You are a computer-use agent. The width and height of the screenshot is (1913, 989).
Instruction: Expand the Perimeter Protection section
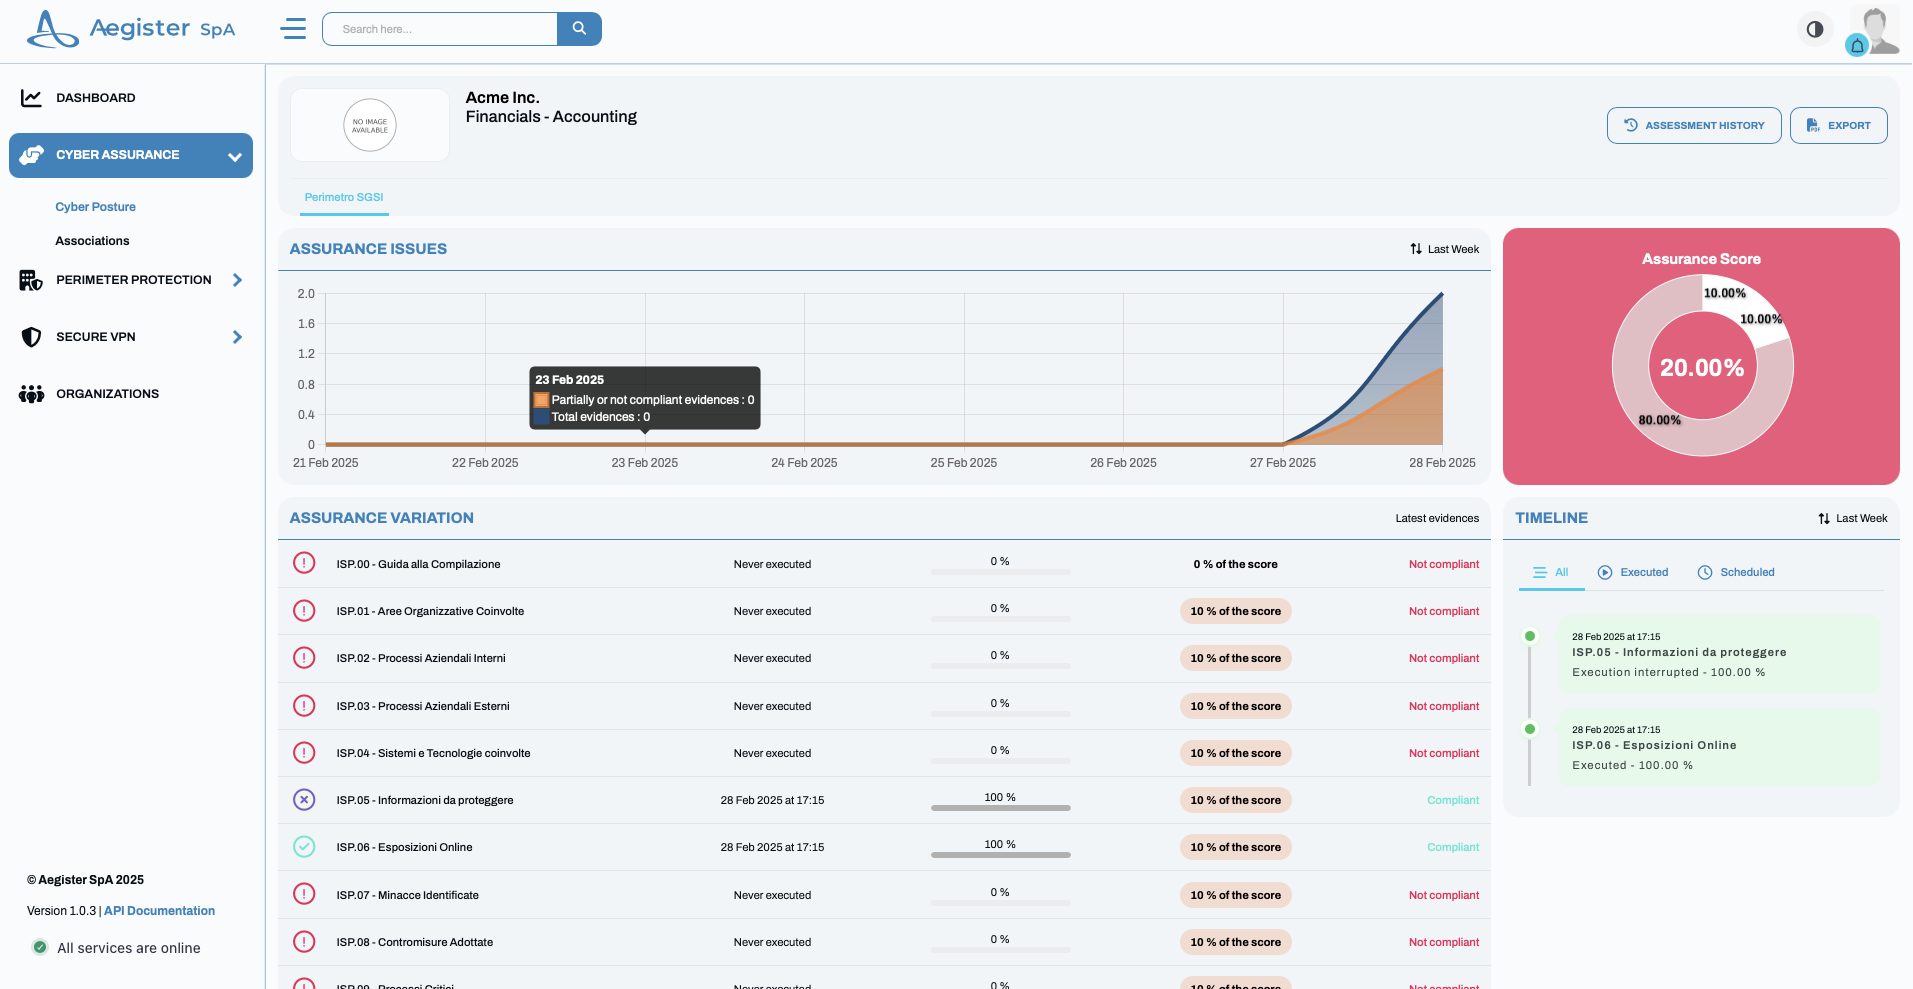(x=237, y=280)
